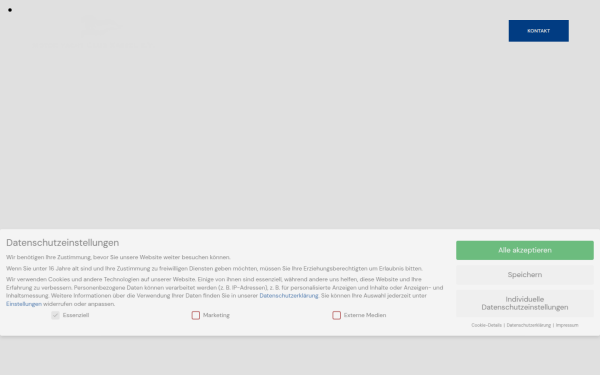
Task: Open Individuelle Datenschutzeinstellungen
Action: point(525,303)
